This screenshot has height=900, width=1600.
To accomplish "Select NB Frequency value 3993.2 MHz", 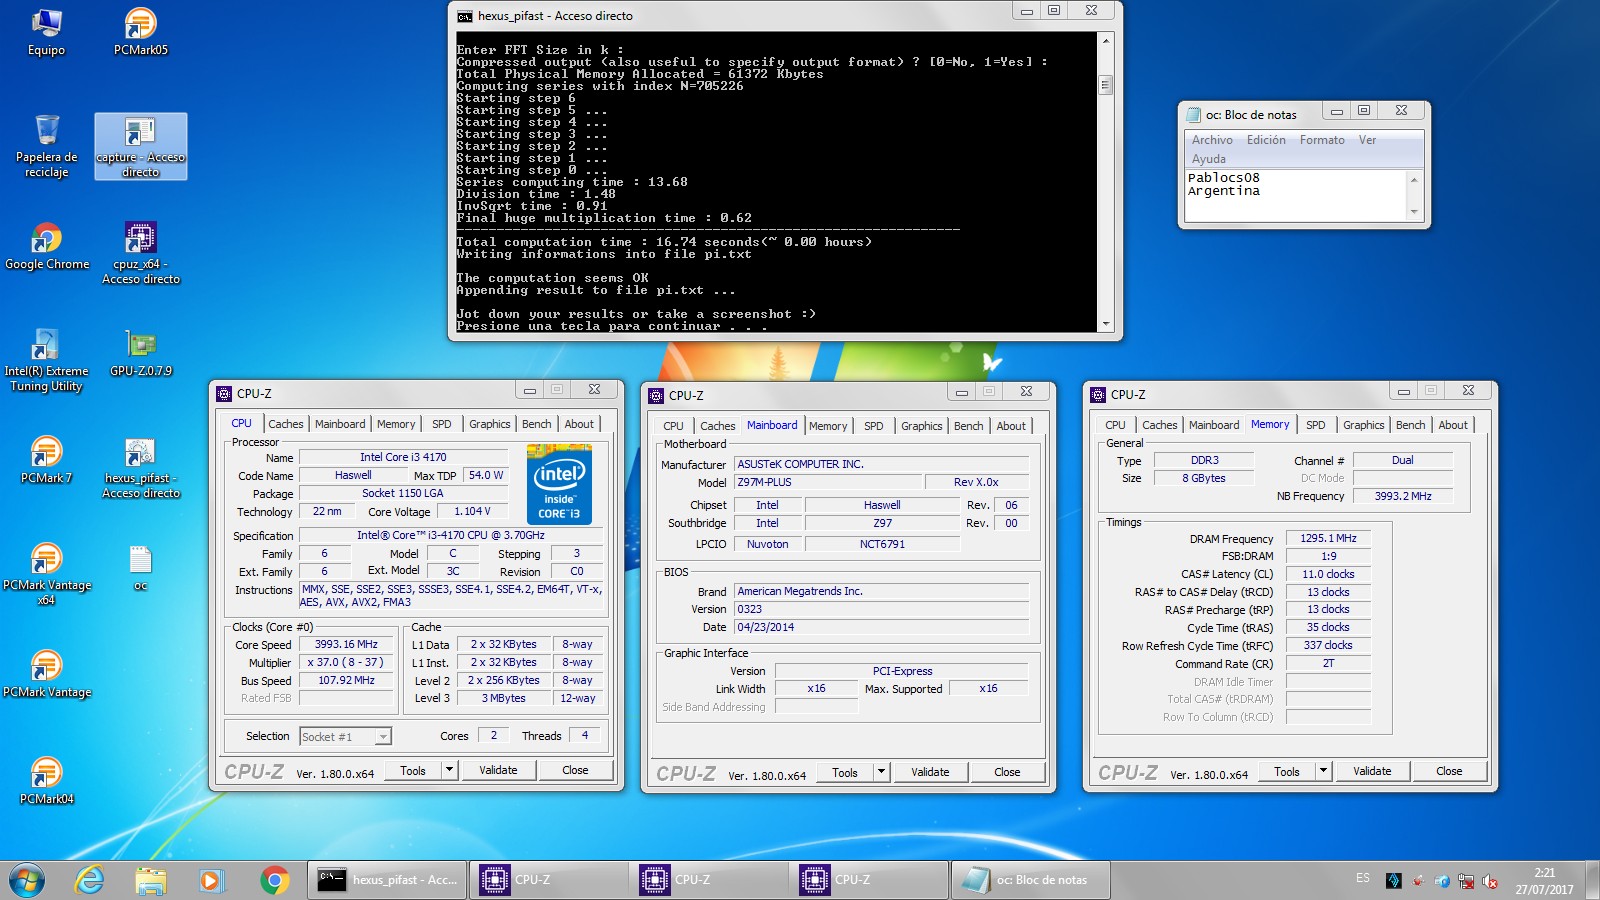I will [1402, 496].
